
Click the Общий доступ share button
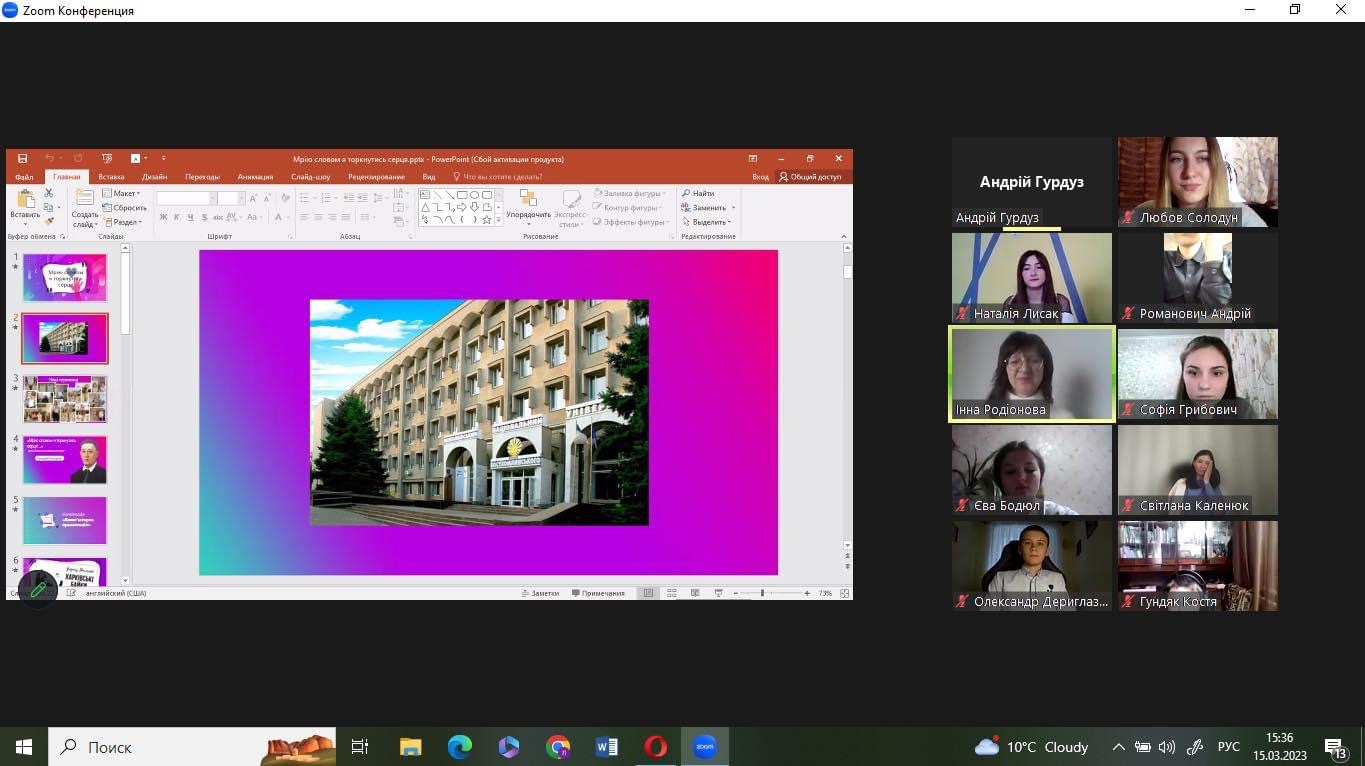coord(810,177)
